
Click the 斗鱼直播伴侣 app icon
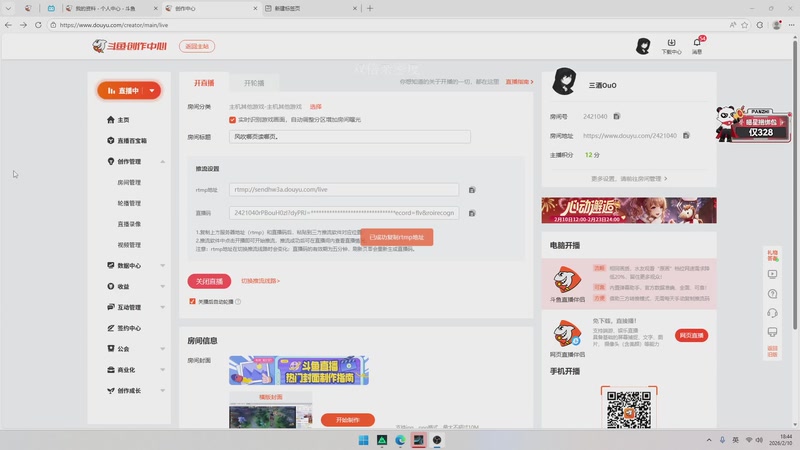[x=567, y=280]
